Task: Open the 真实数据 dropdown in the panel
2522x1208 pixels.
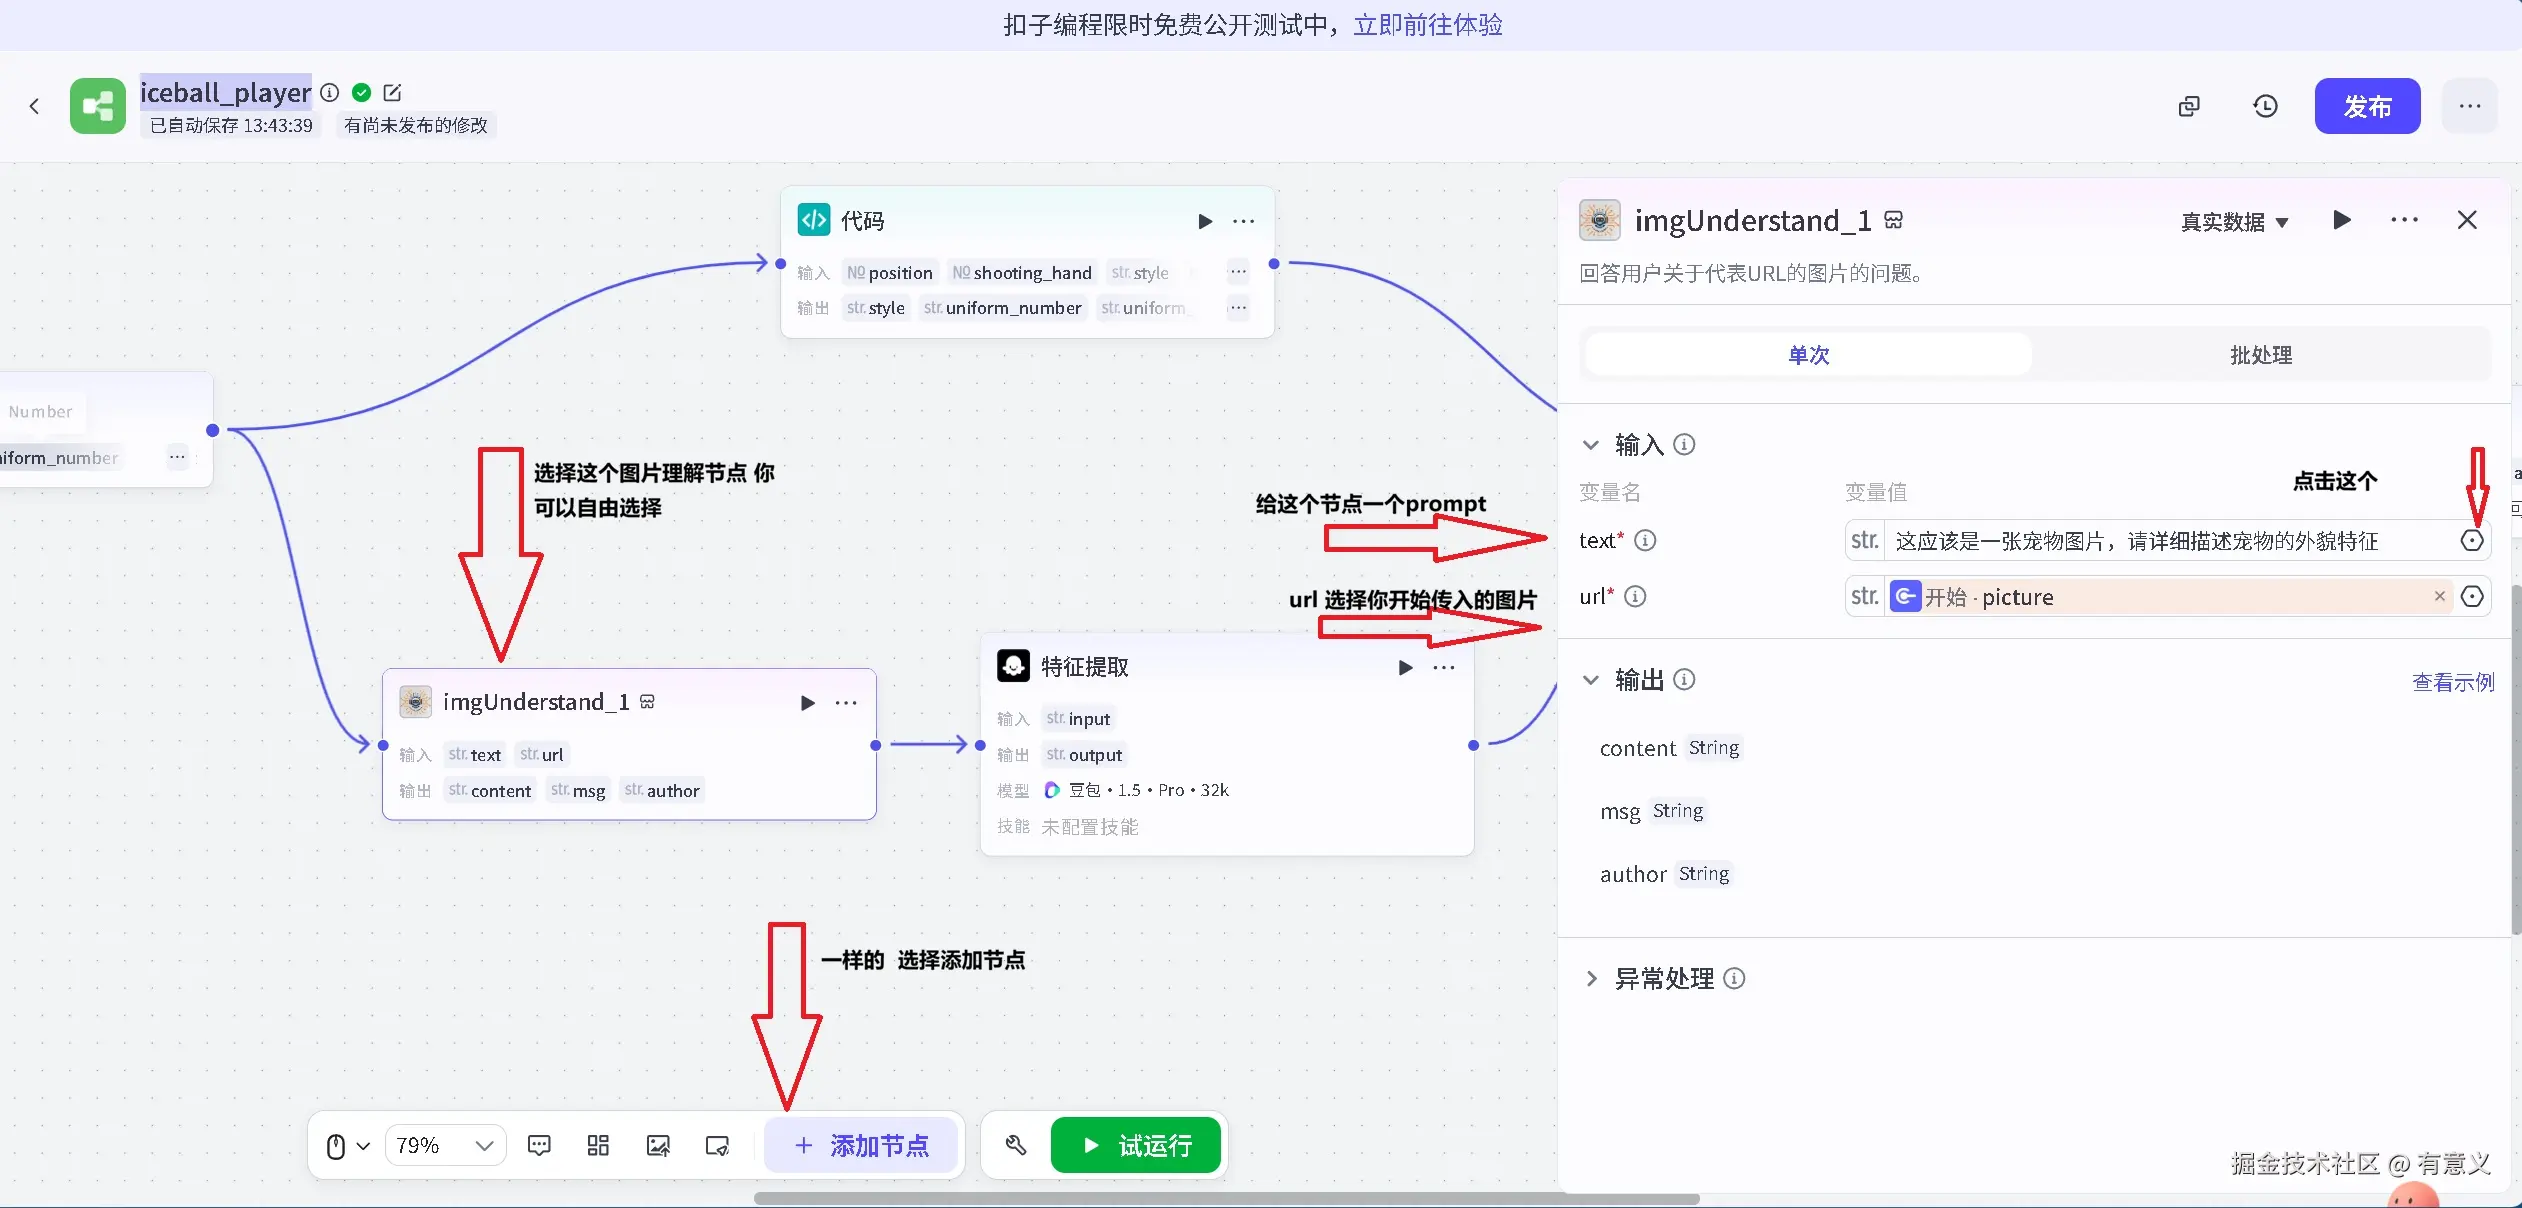Action: click(x=2232, y=222)
